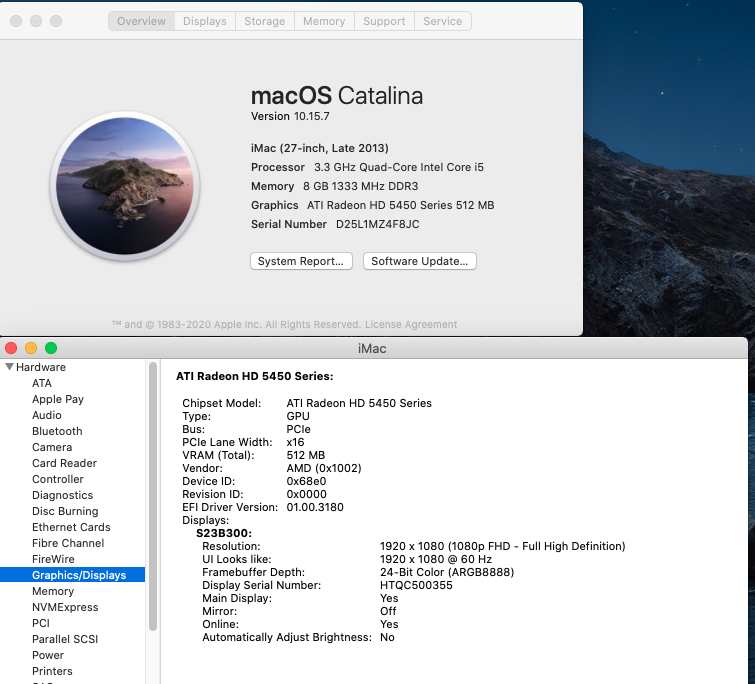755x684 pixels.
Task: Select Audio in the sidebar
Action: point(47,415)
